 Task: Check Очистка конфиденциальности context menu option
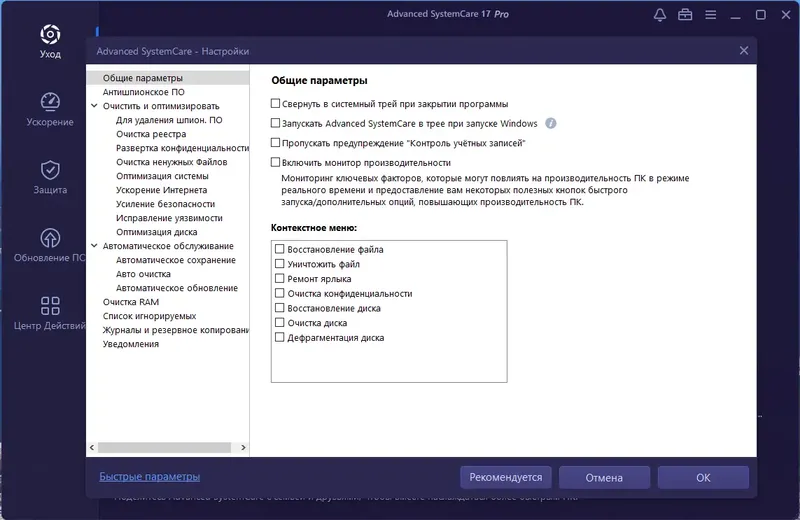pos(280,293)
